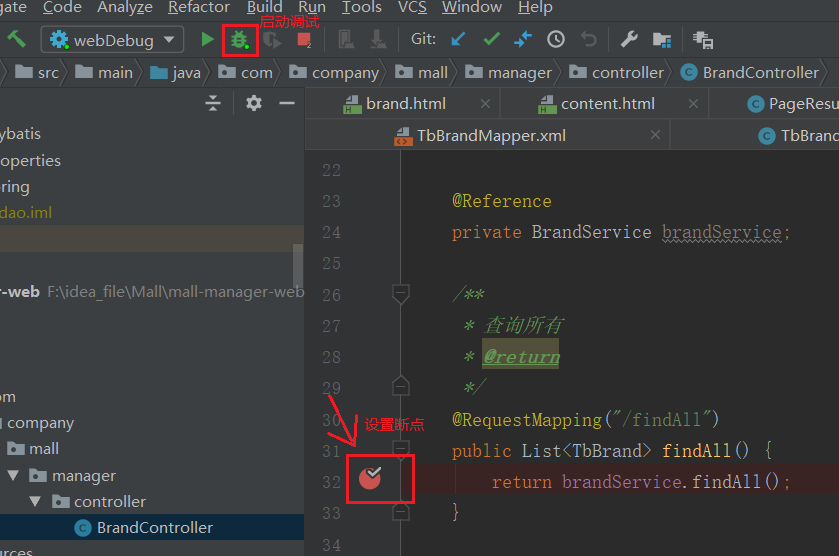
Task: Open Project Structure folder icon in toolbar
Action: coord(662,40)
